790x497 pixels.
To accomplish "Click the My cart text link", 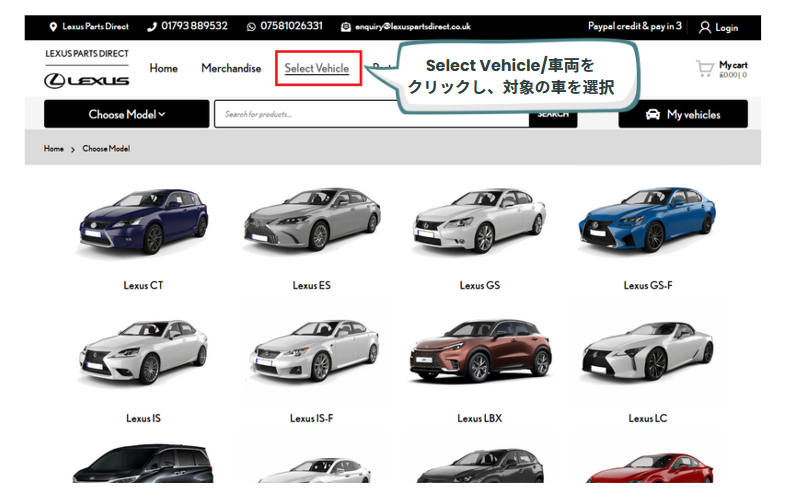I will pos(733,65).
